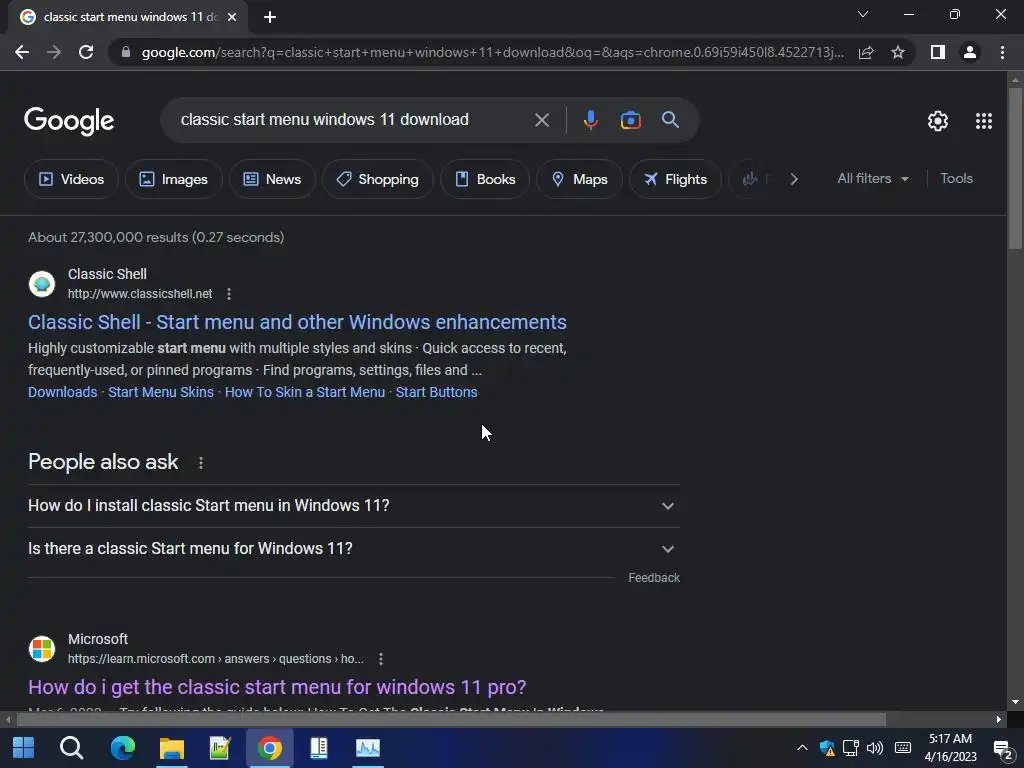Open a new browser tab
The height and width of the screenshot is (768, 1024).
(x=270, y=17)
